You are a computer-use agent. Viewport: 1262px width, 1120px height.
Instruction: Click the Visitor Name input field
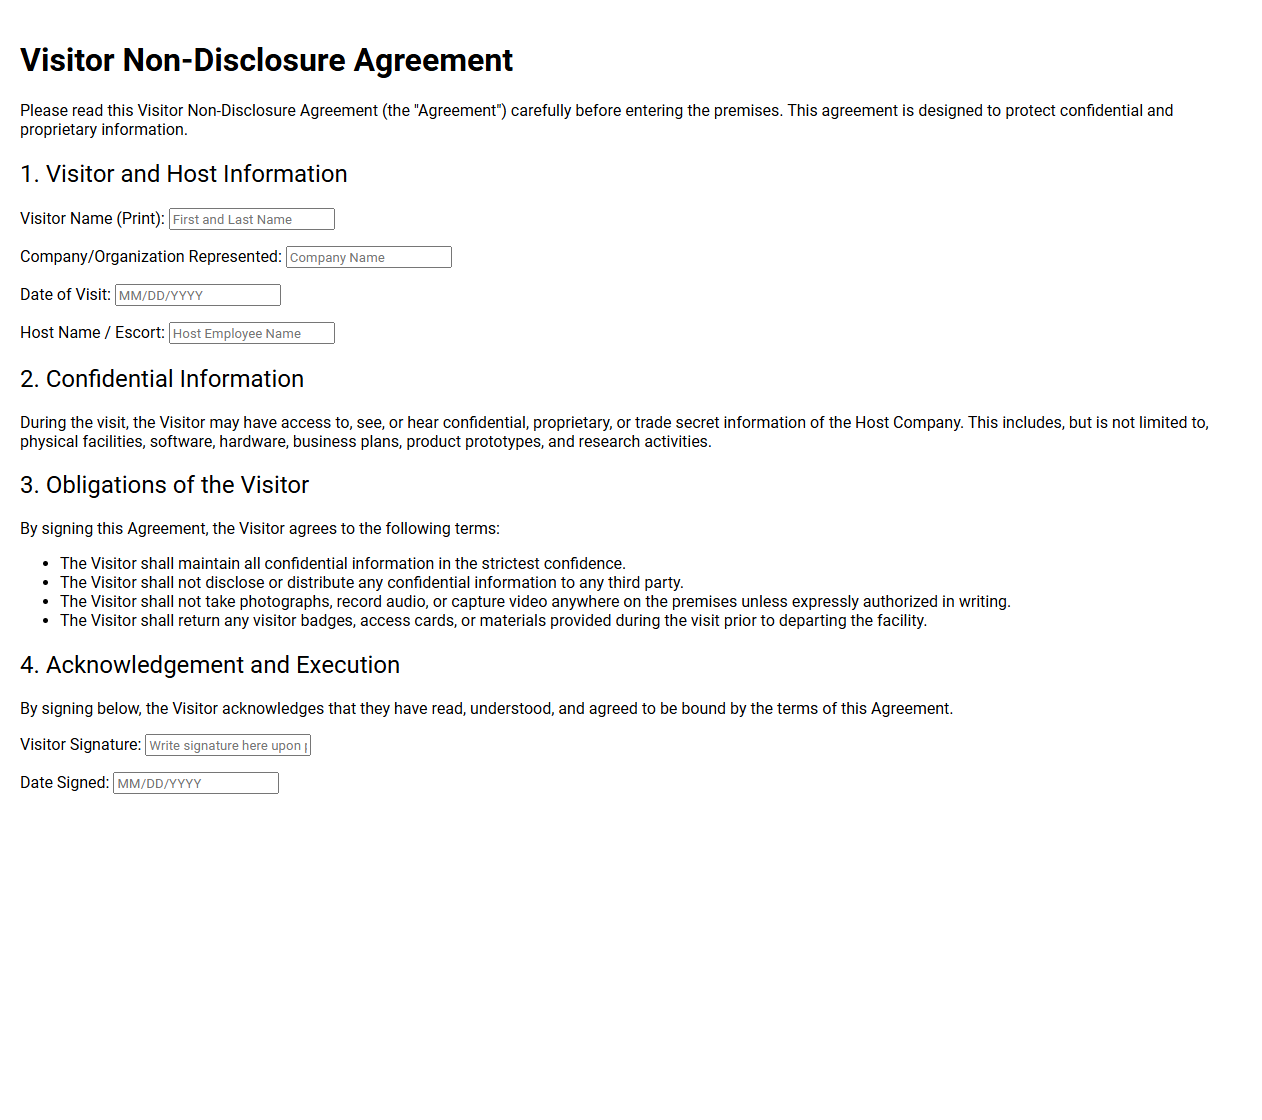click(x=252, y=219)
